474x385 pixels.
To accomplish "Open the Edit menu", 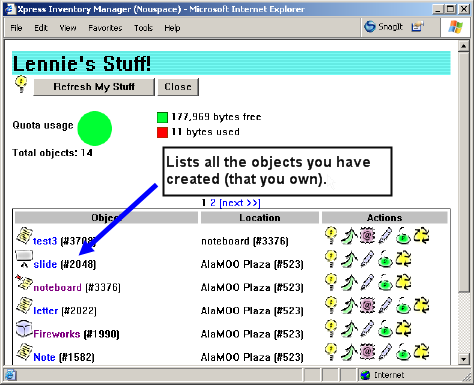I will pos(41,28).
